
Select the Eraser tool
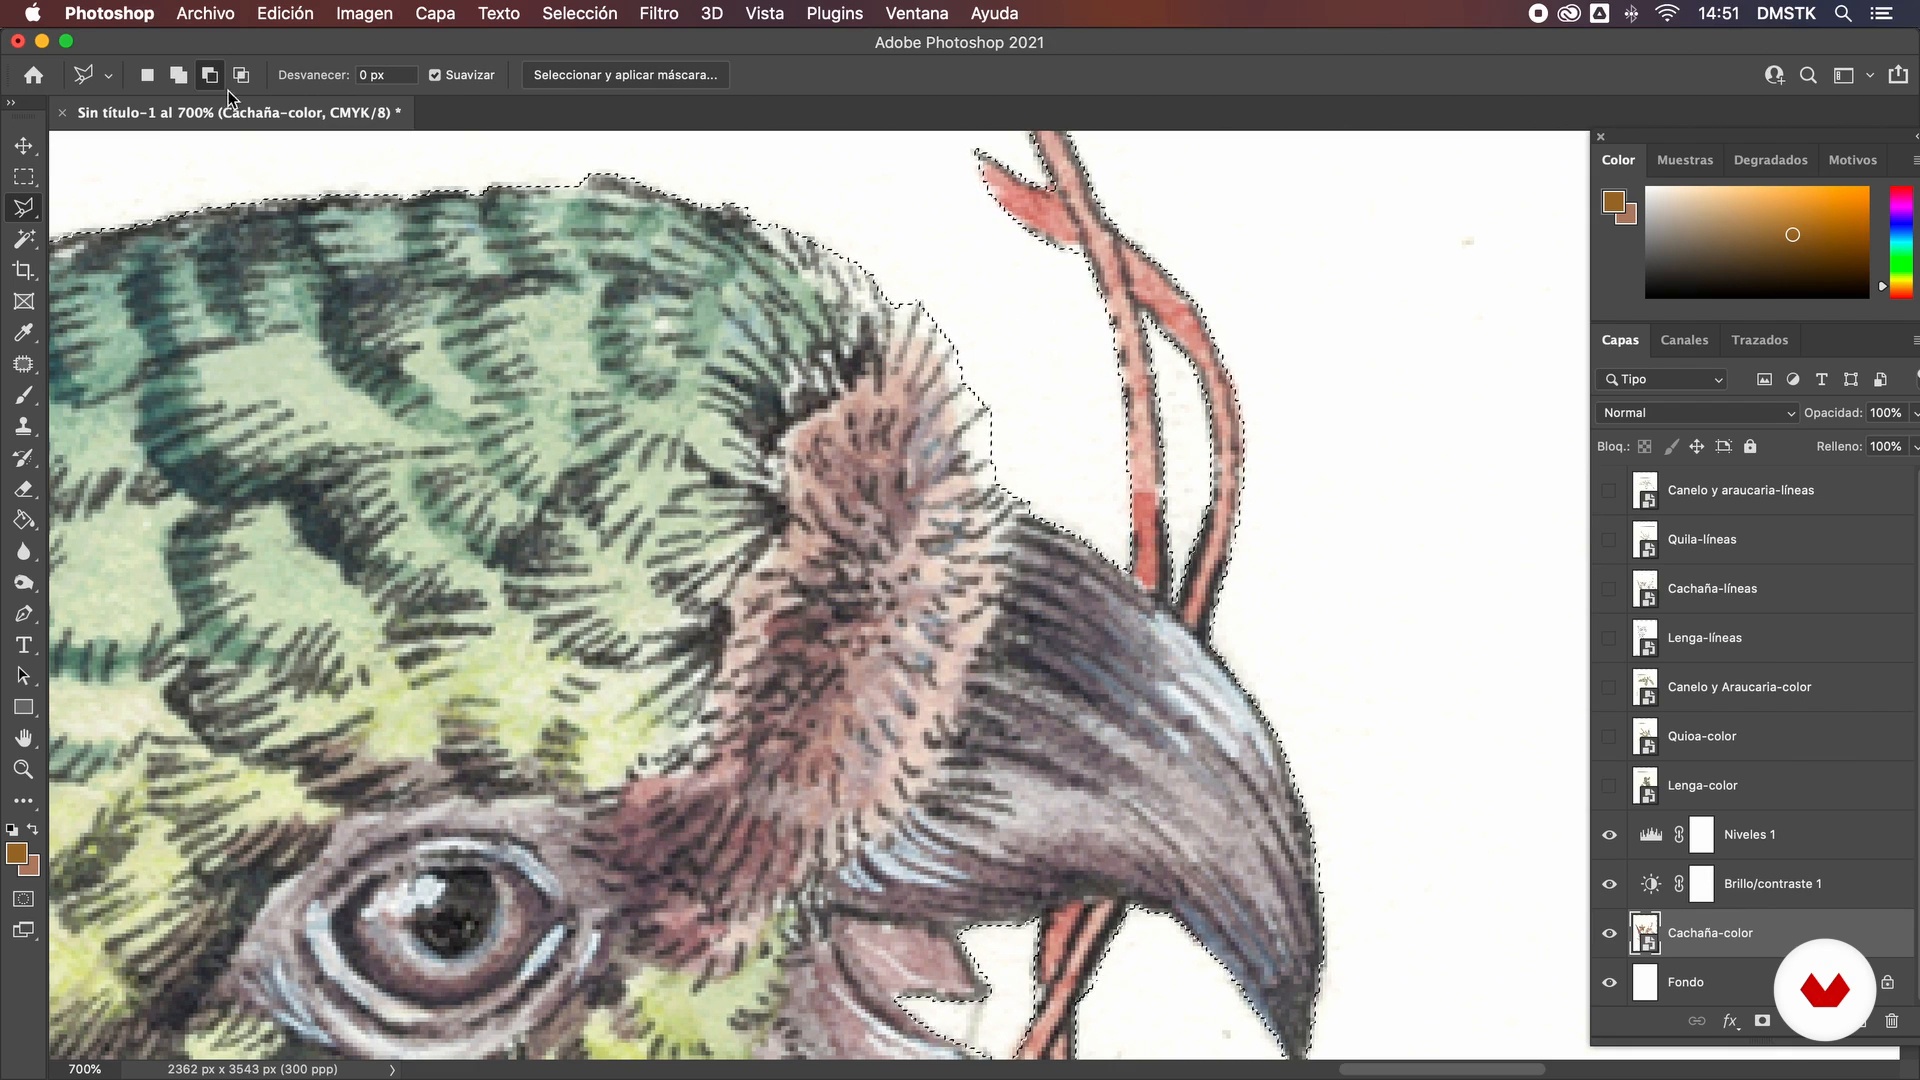(x=24, y=489)
